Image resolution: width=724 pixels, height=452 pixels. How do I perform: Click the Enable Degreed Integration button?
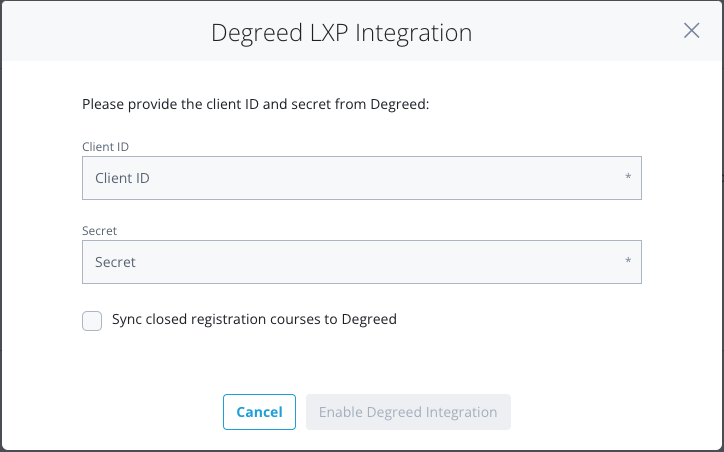pos(408,412)
